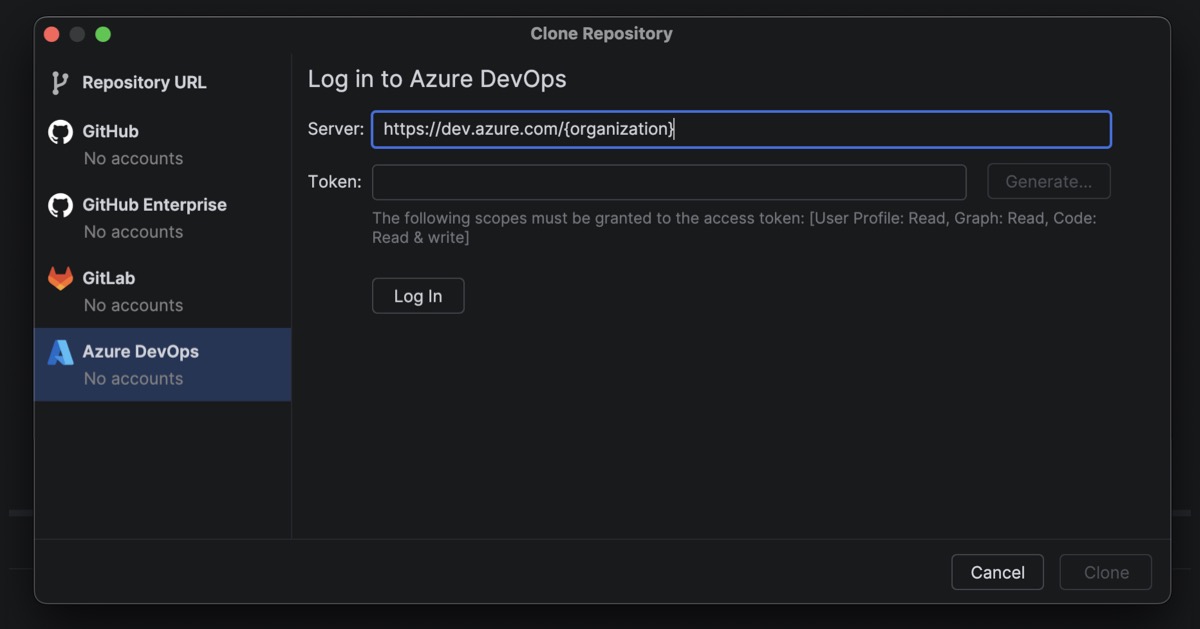Click the GitLab fox icon
Image resolution: width=1200 pixels, height=629 pixels.
61,279
